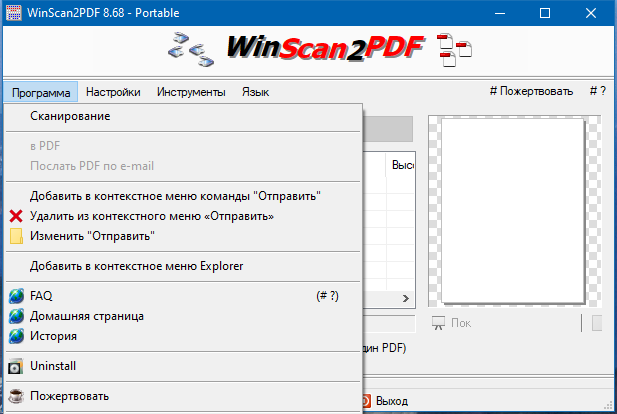The width and height of the screenshot is (617, 414).
Task: Click the red X icon beside Удалить
Action: 16,216
